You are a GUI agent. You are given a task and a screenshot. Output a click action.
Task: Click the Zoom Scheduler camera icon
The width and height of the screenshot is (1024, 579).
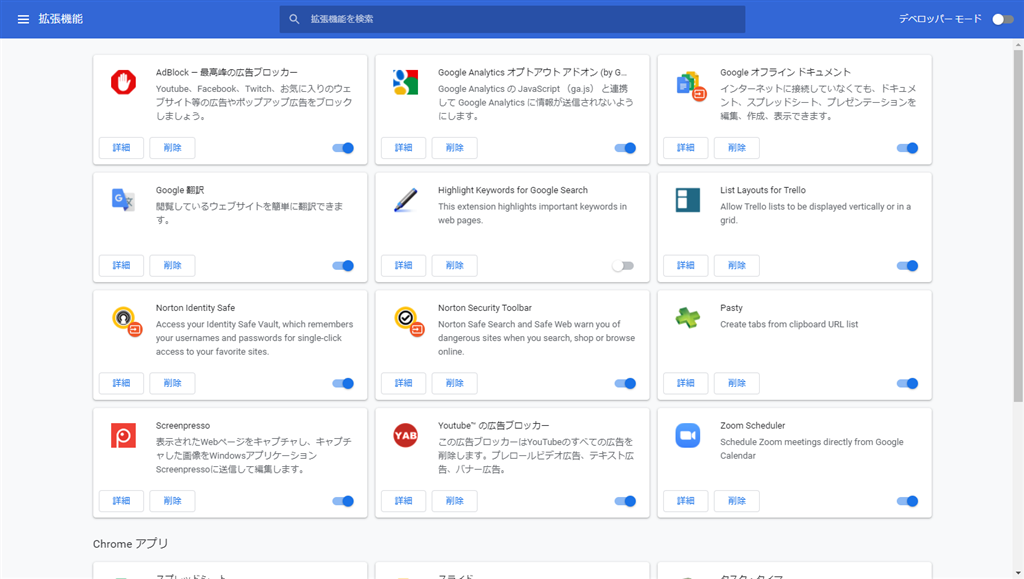(688, 435)
